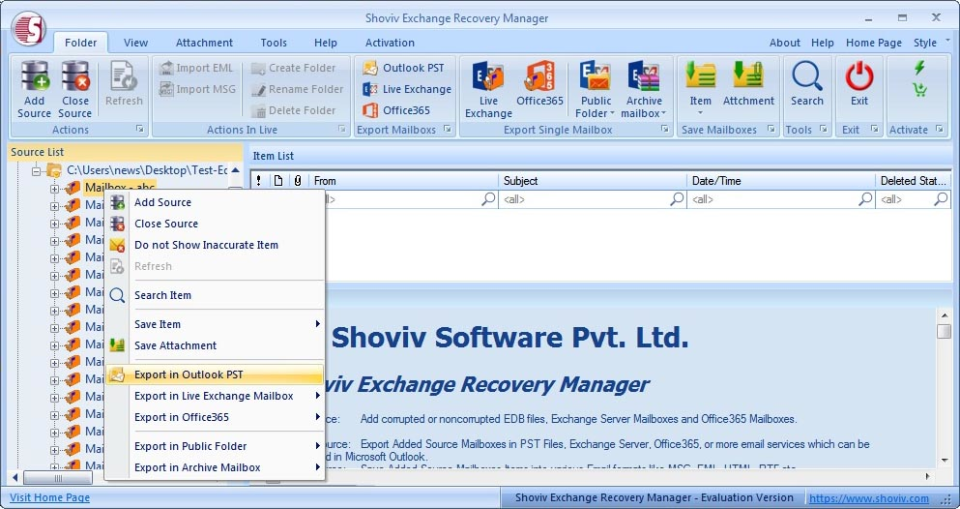Viewport: 960px width, 509px height.
Task: Click the green shopping cart icon
Action: pyautogui.click(x=919, y=90)
